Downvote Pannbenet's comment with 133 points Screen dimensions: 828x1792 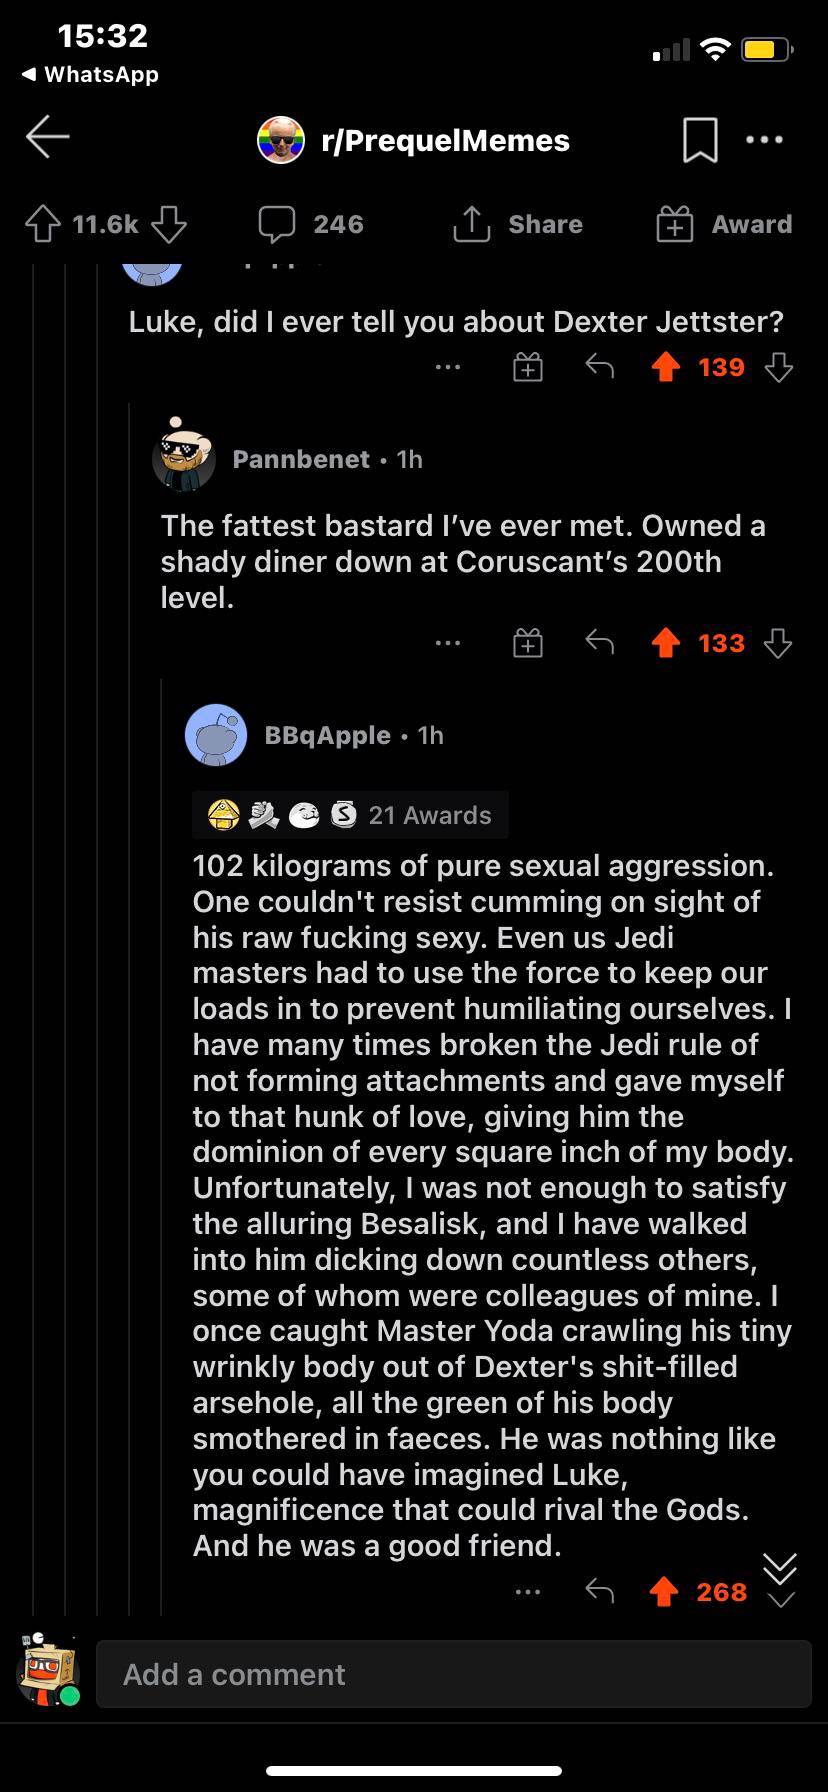point(778,642)
